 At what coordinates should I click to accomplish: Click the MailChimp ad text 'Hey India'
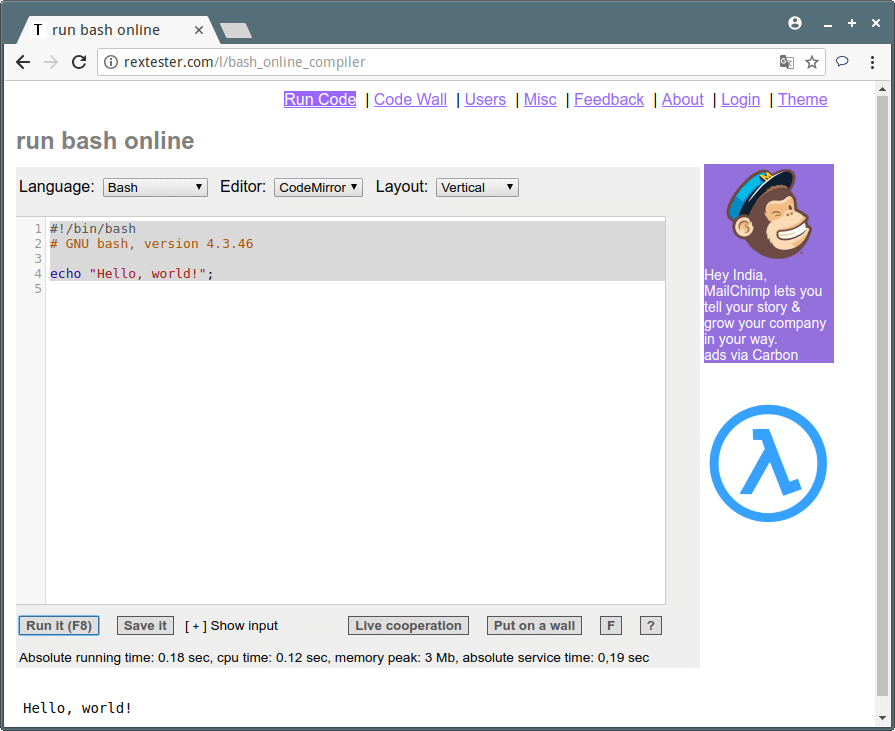(x=735, y=275)
